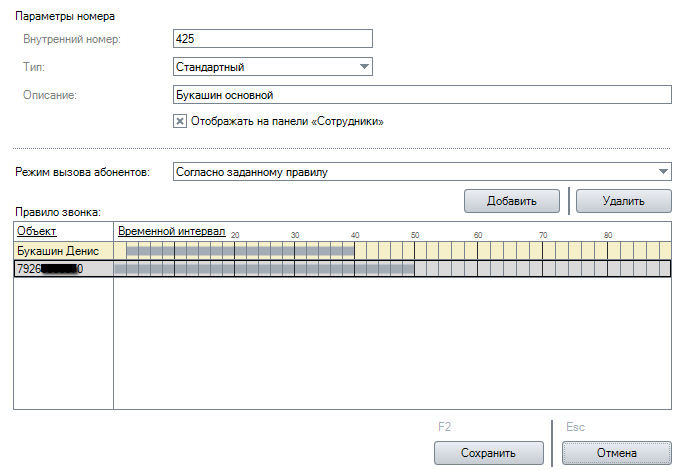Save settings with Сохранить button
The height and width of the screenshot is (470, 679).
click(x=488, y=453)
